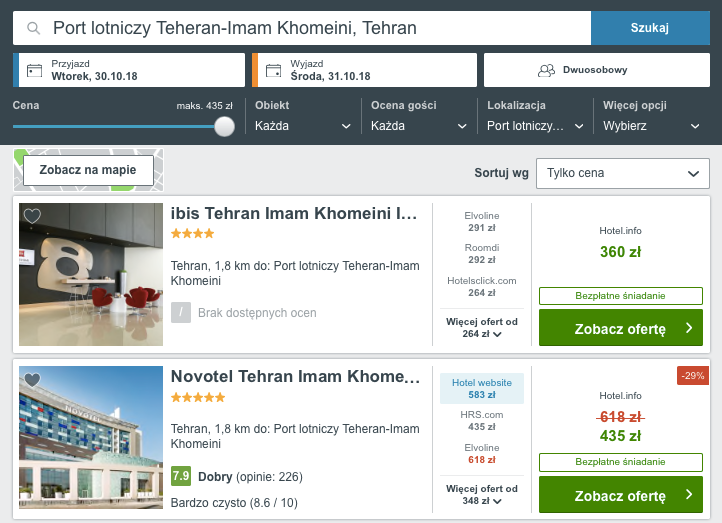Viewport: 722px width, 523px height.
Task: Open the Lokalizacja filter dropdown
Action: 536,126
